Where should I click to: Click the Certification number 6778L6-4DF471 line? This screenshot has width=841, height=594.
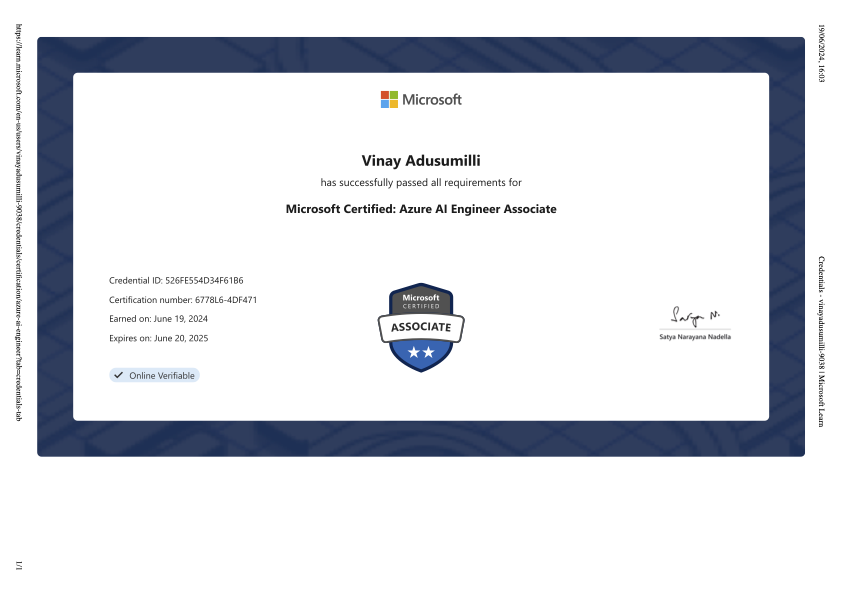[183, 299]
